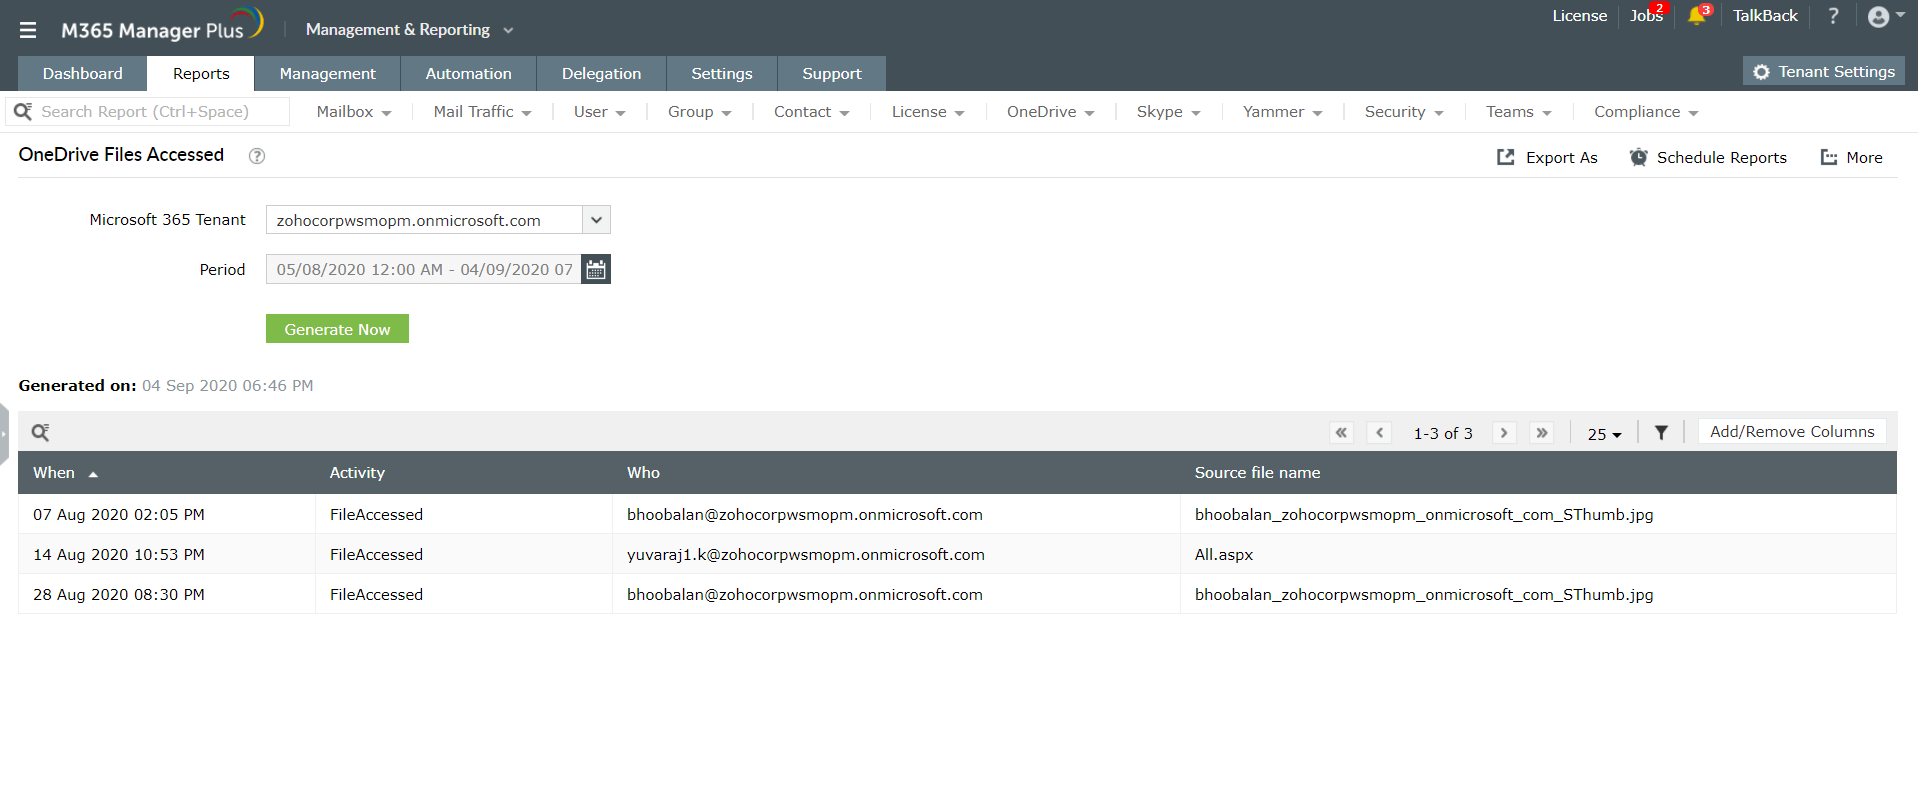Open the period calendar picker
Screen dimensions: 1918x789
pyautogui.click(x=596, y=269)
